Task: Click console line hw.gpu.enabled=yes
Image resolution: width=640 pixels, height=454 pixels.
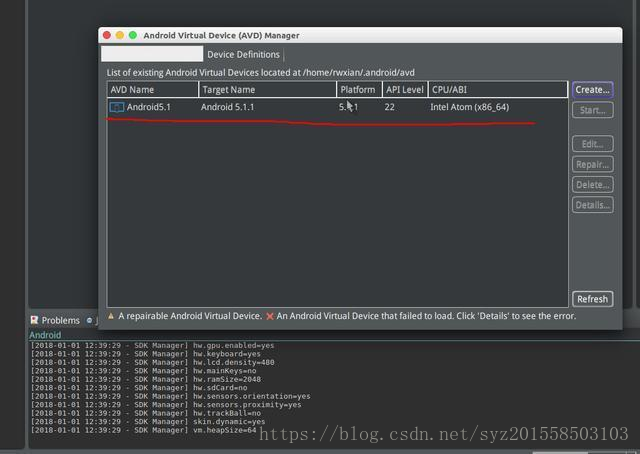Action: coord(153,346)
